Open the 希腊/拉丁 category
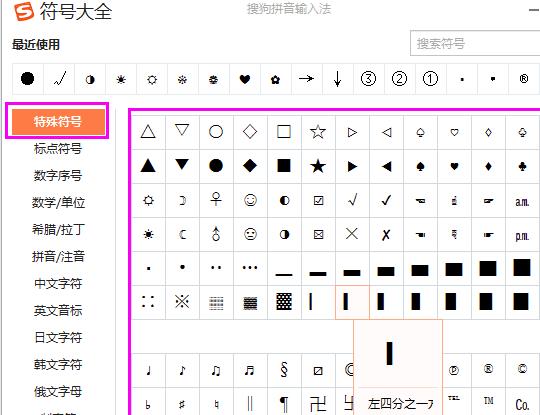 (x=58, y=229)
